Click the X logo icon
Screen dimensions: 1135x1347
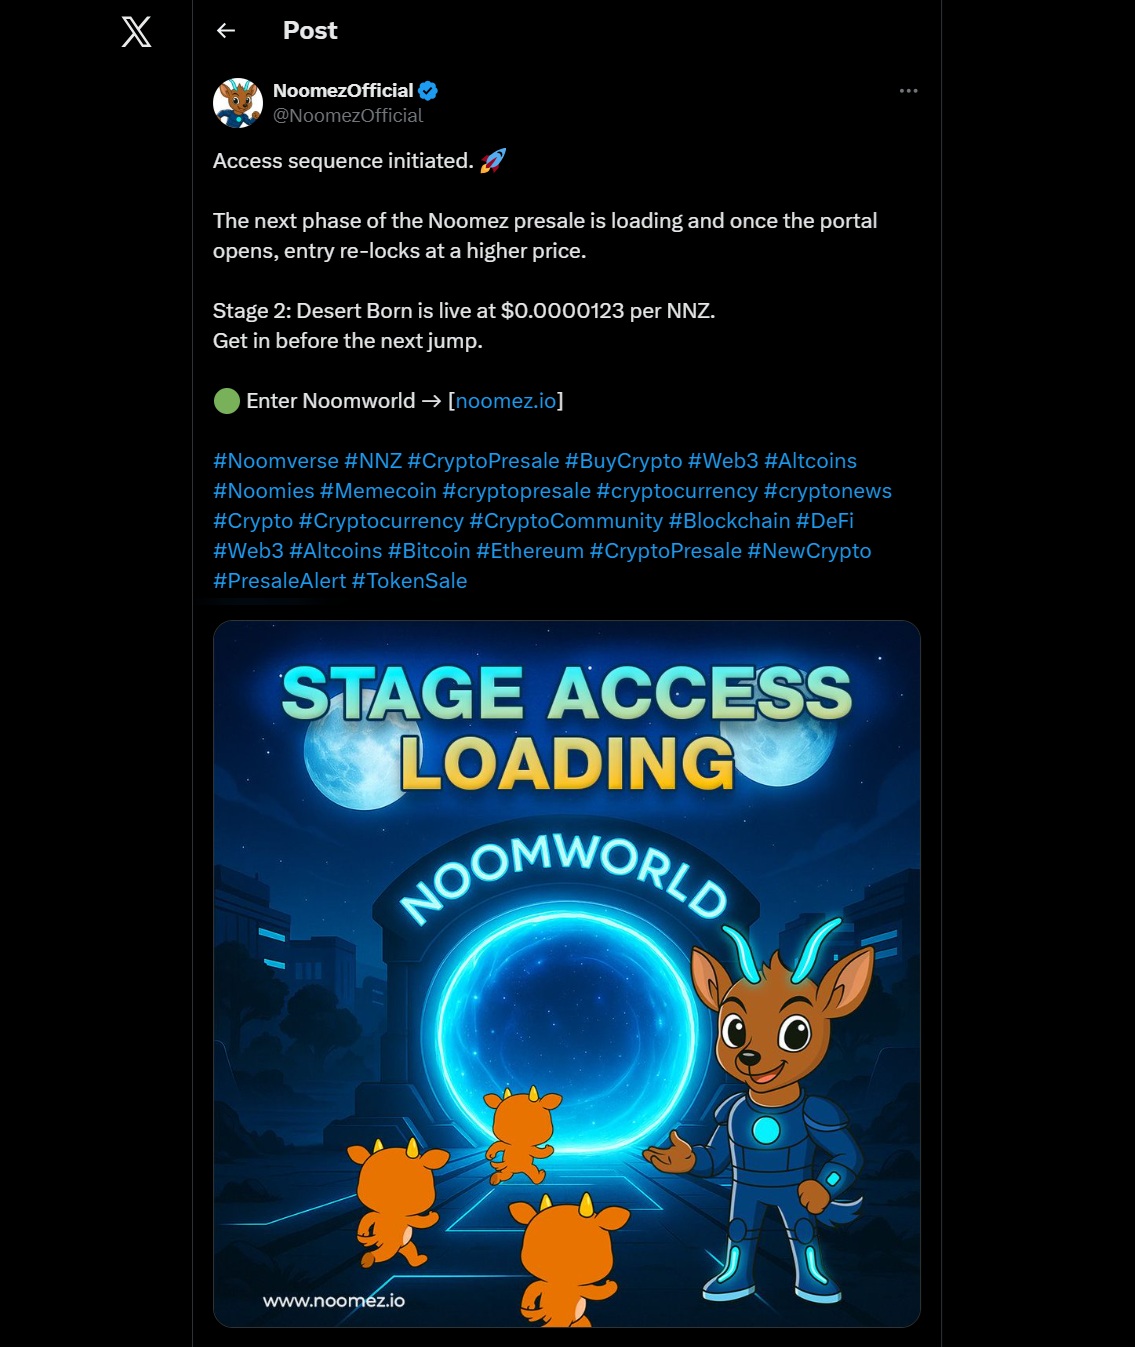pos(136,31)
